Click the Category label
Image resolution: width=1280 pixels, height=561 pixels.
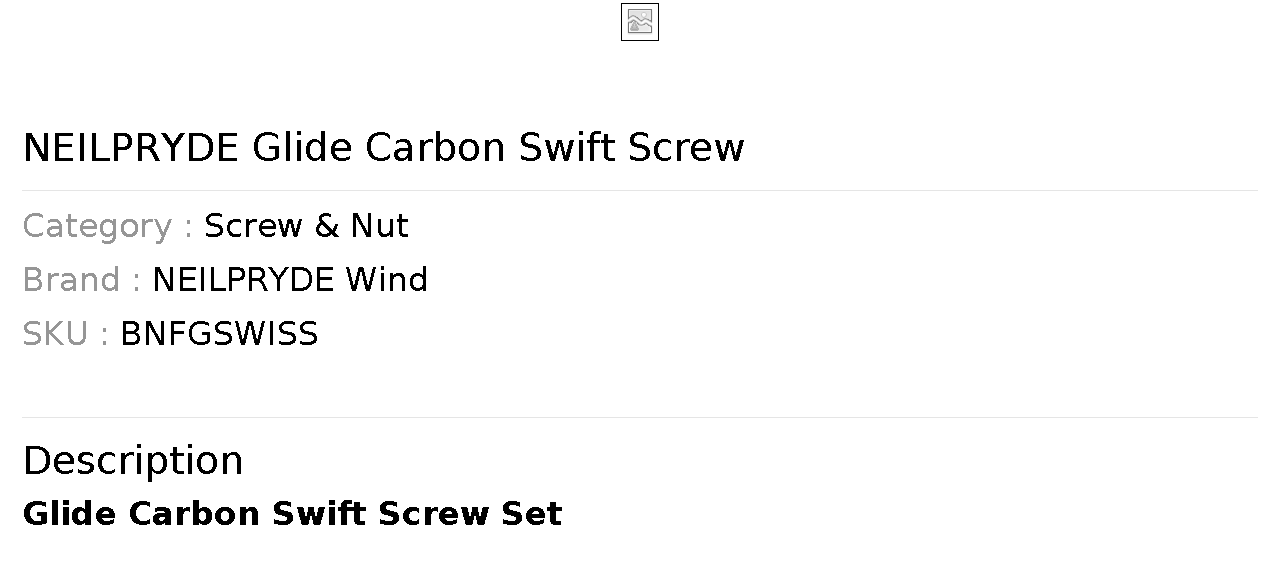pyautogui.click(x=97, y=227)
